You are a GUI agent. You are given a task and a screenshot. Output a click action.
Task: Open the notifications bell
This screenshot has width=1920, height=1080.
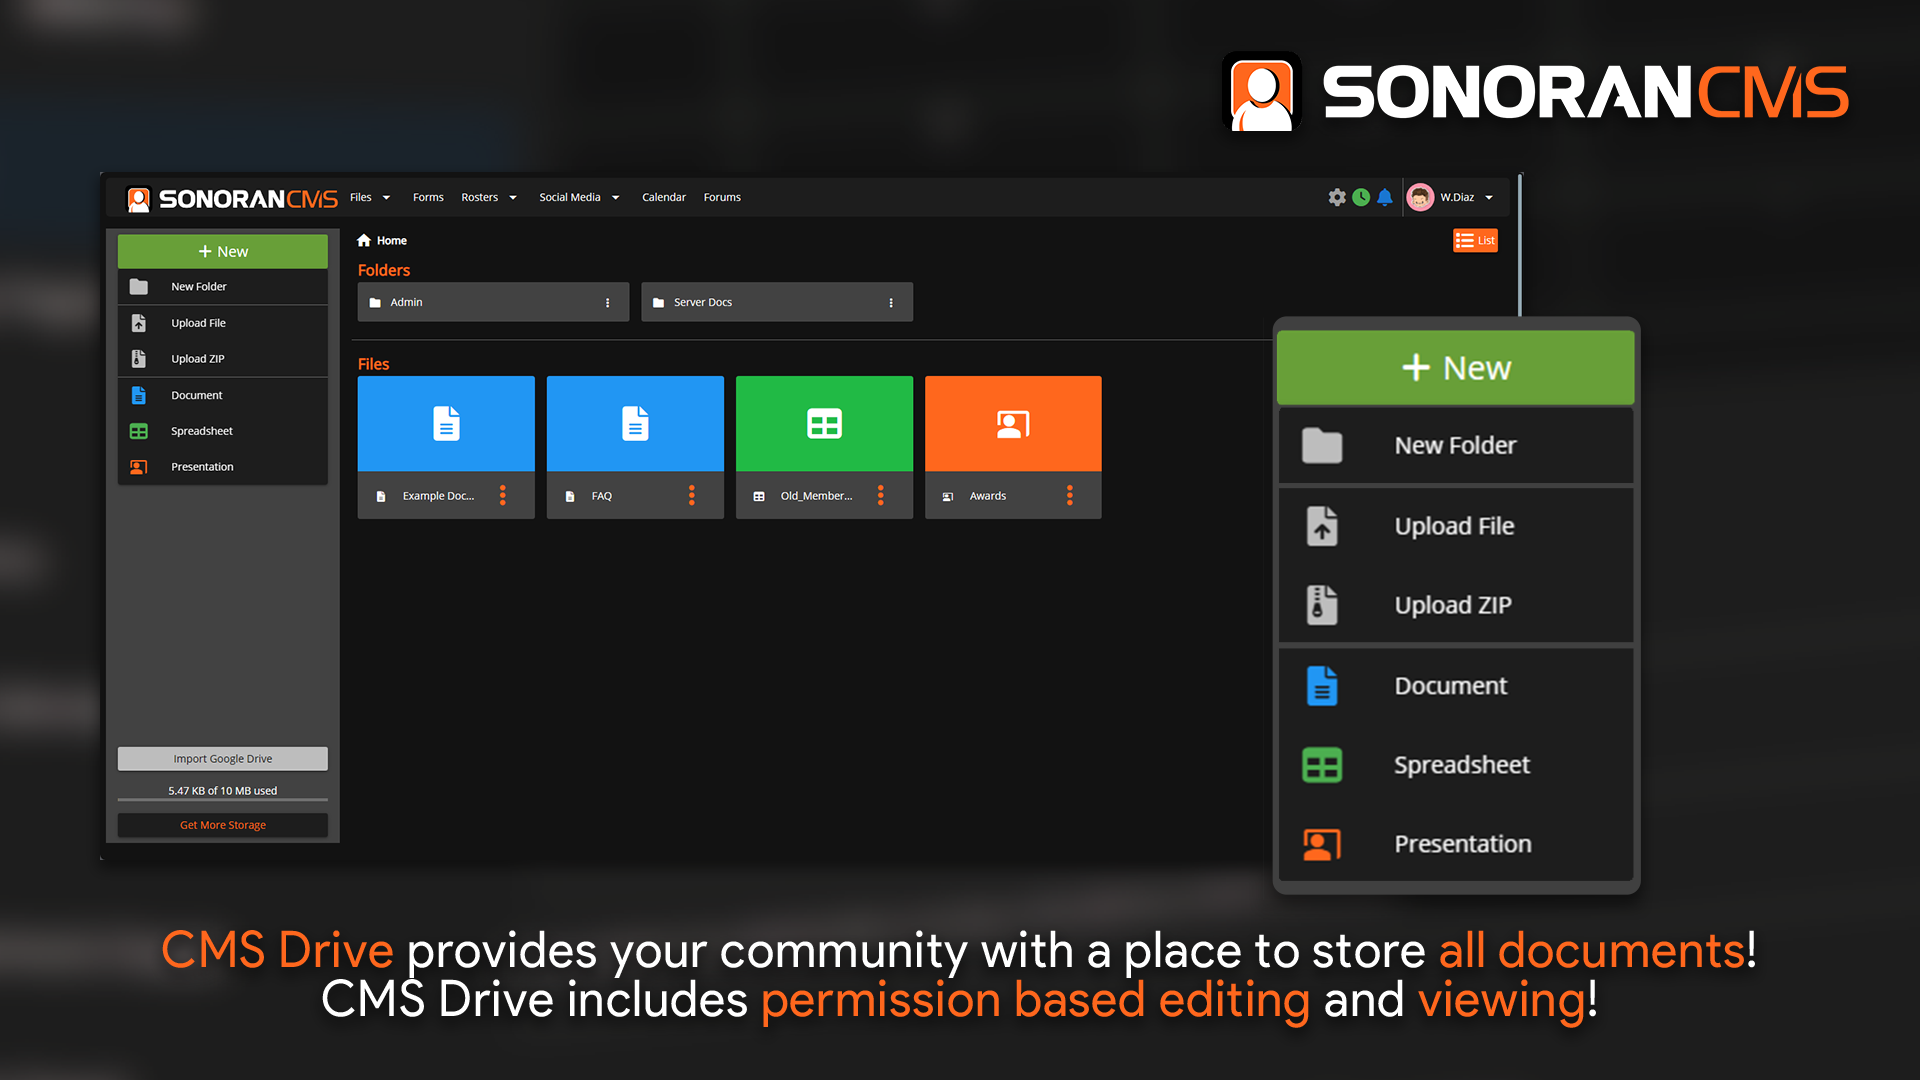(x=1384, y=197)
